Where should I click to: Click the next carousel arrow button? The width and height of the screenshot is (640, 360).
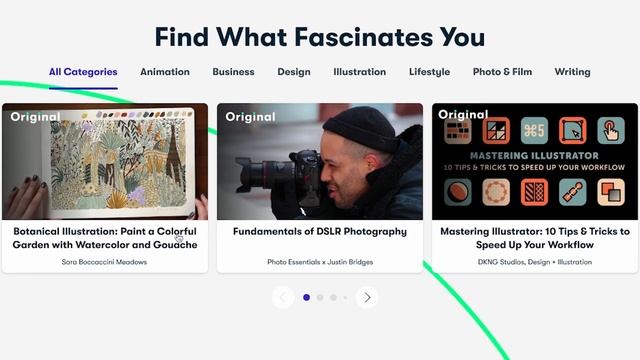tap(367, 298)
